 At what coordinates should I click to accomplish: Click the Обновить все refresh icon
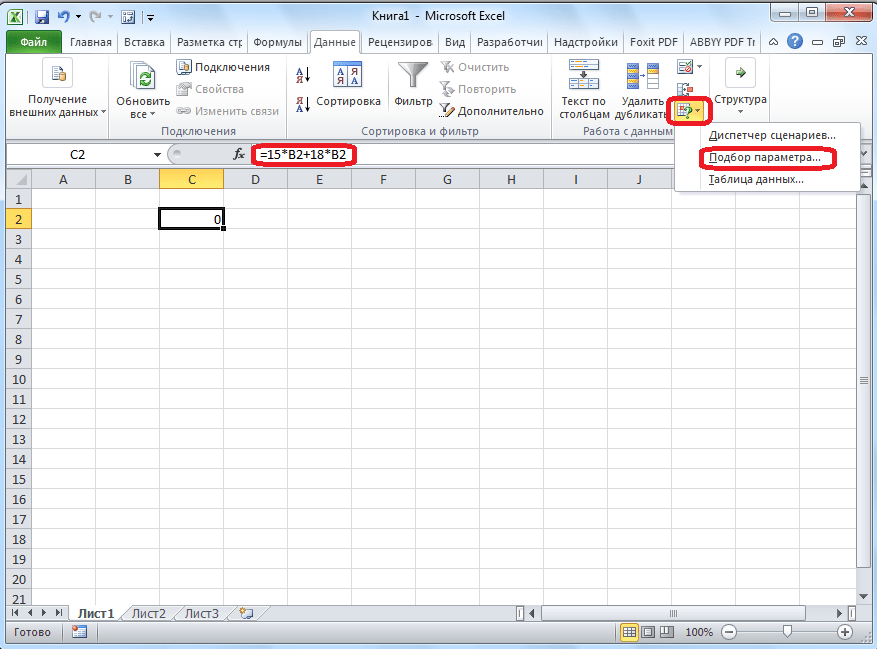(142, 77)
